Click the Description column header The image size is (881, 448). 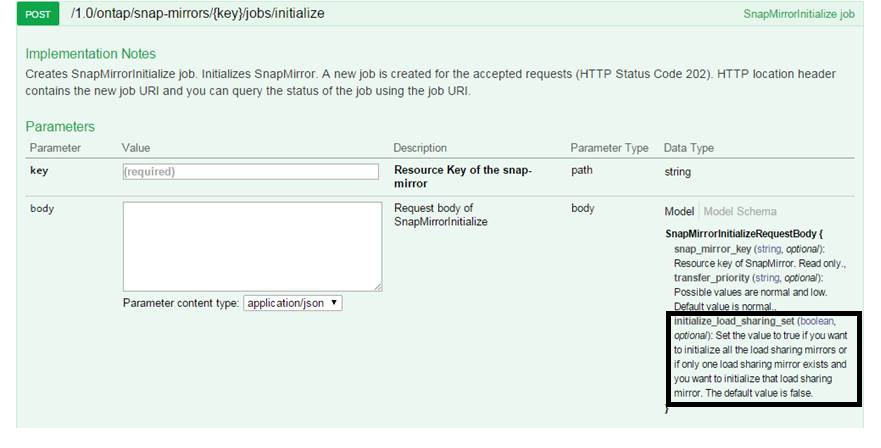[420, 148]
